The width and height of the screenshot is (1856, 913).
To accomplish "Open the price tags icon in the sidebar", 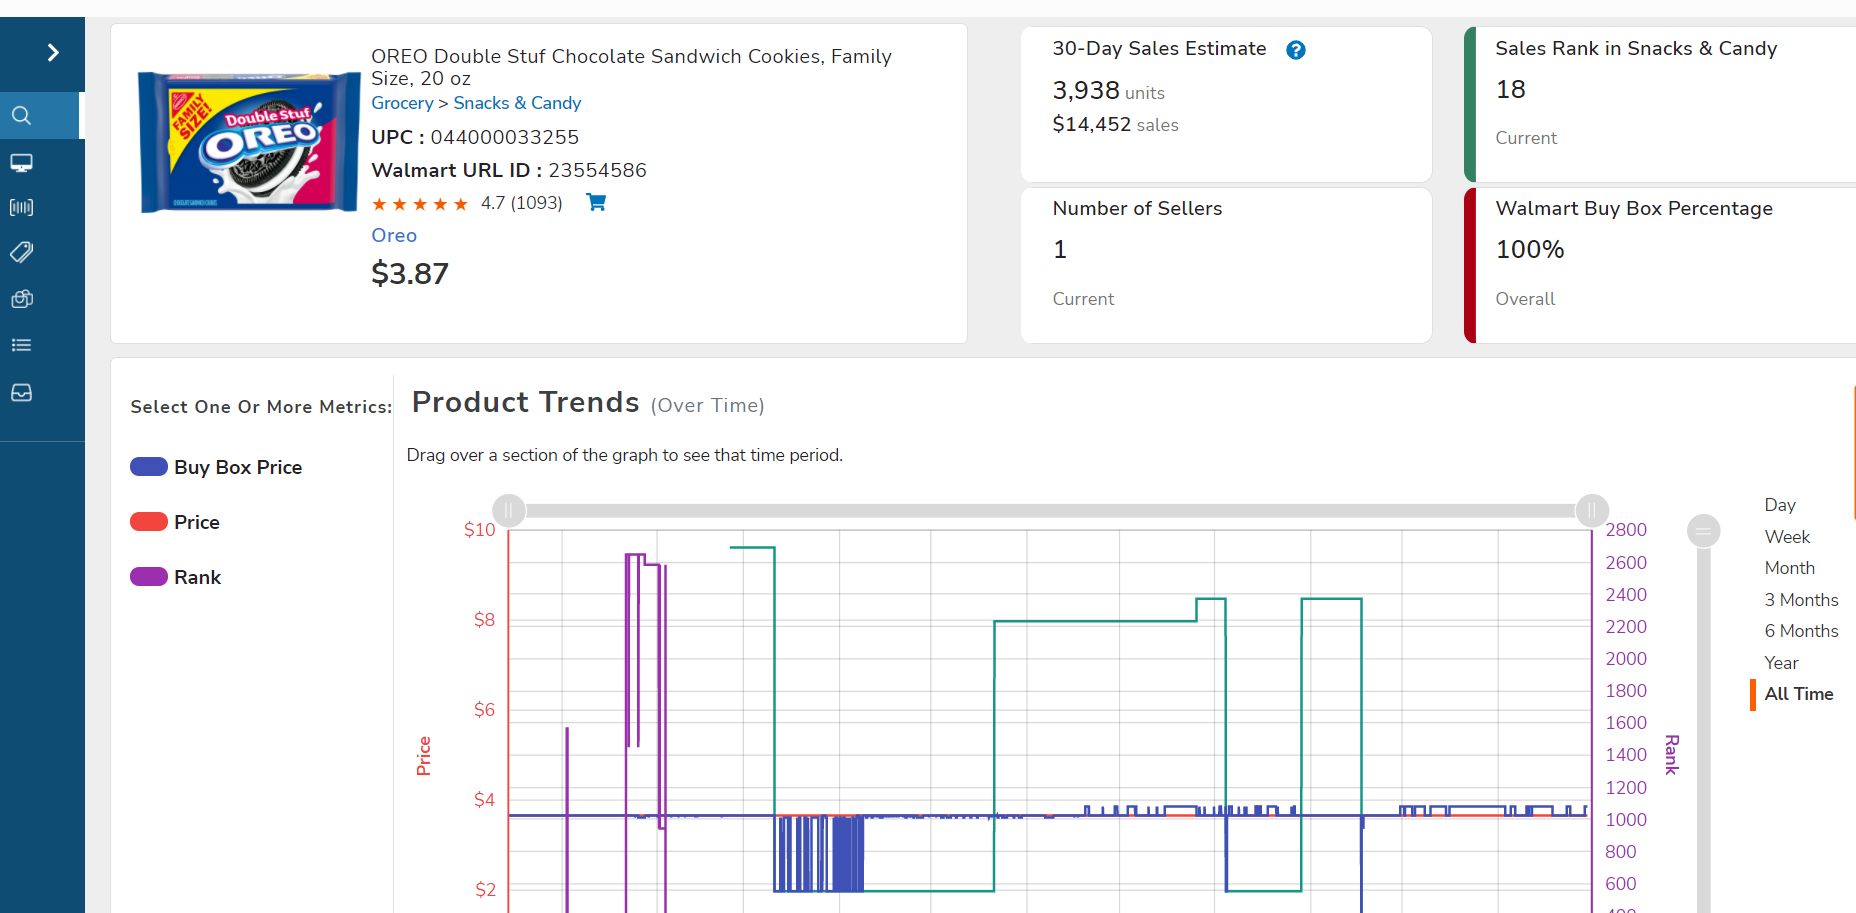I will (21, 252).
